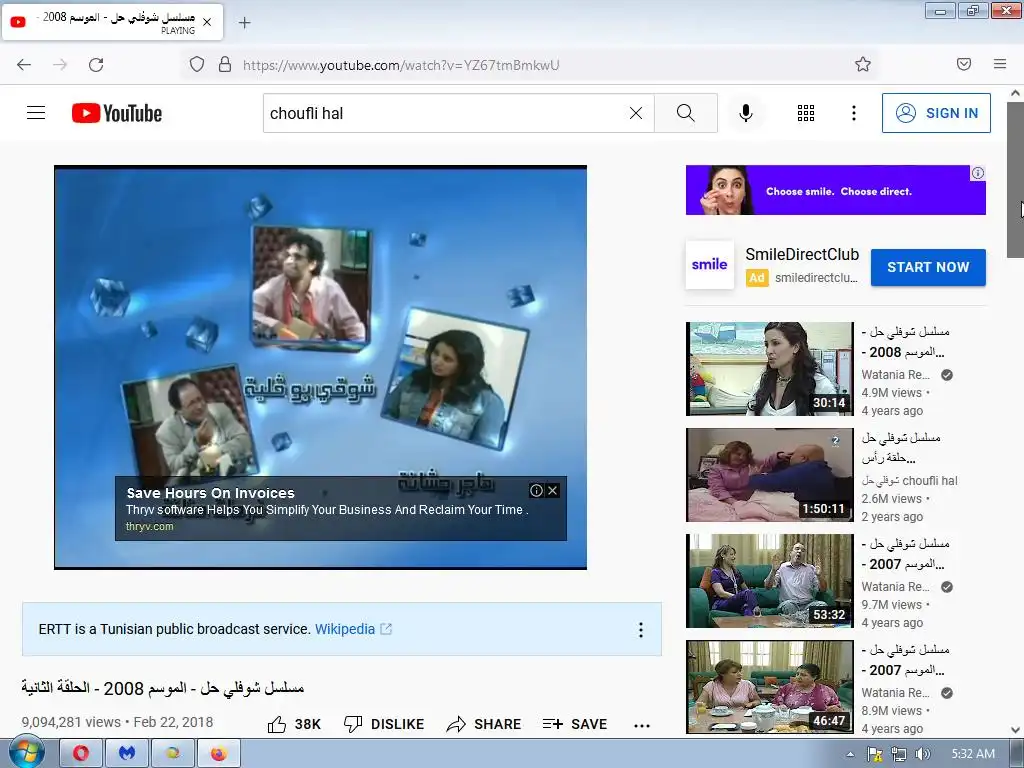Open Firefox from taskbar

point(218,754)
